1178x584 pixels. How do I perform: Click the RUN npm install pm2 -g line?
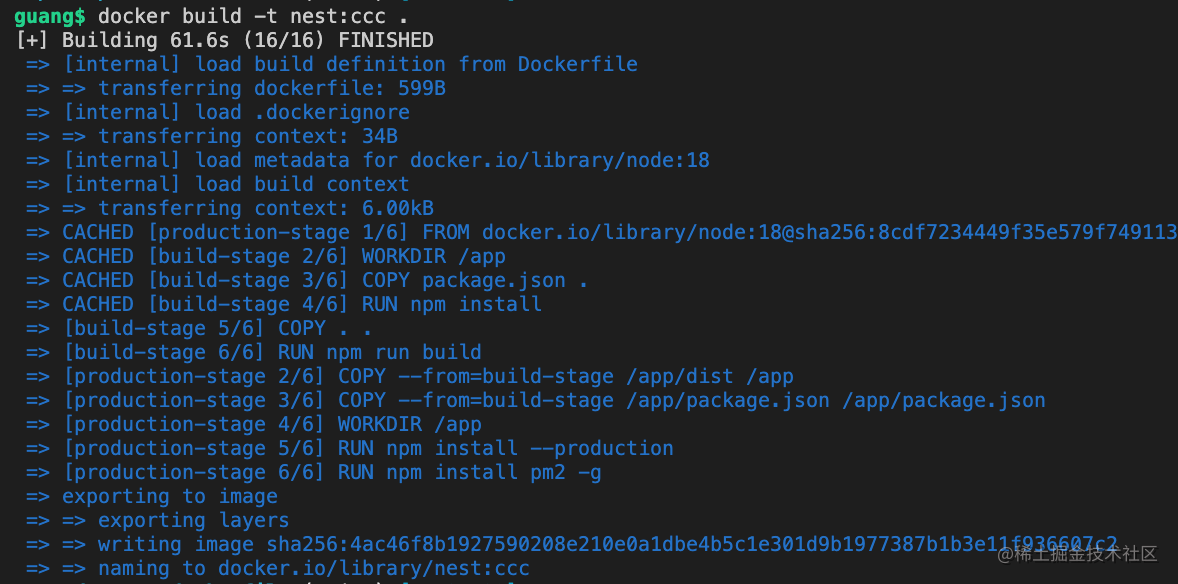click(313, 473)
